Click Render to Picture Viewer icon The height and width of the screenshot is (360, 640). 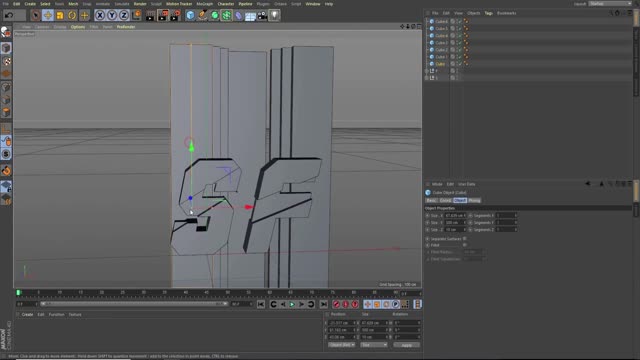(163, 16)
